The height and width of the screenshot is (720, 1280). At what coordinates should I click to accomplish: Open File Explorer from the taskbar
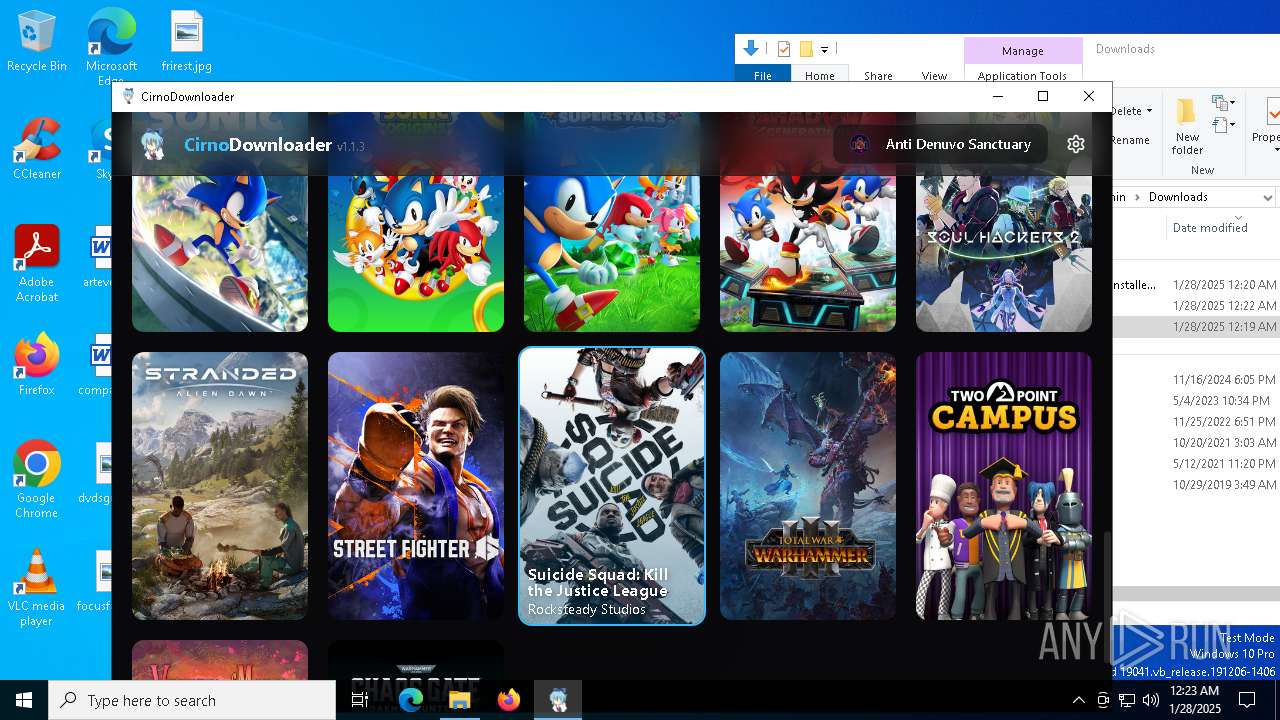(460, 700)
